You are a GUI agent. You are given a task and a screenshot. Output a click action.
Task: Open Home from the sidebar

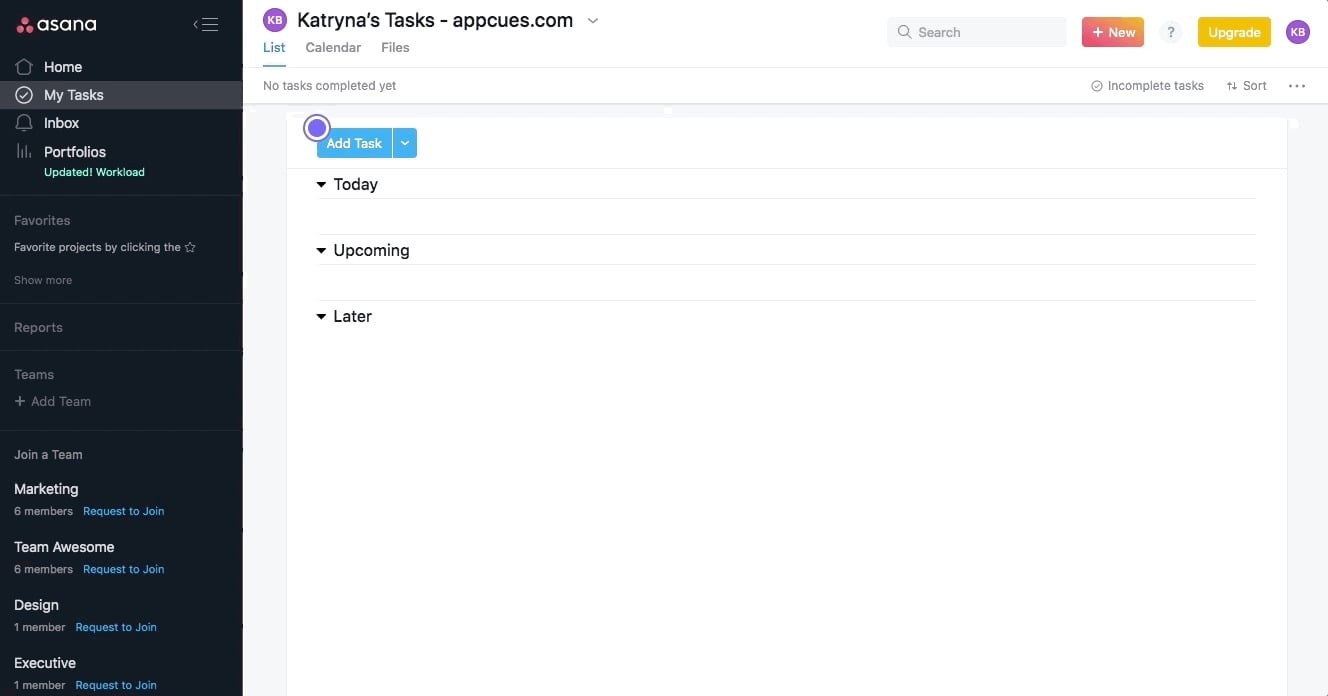62,67
